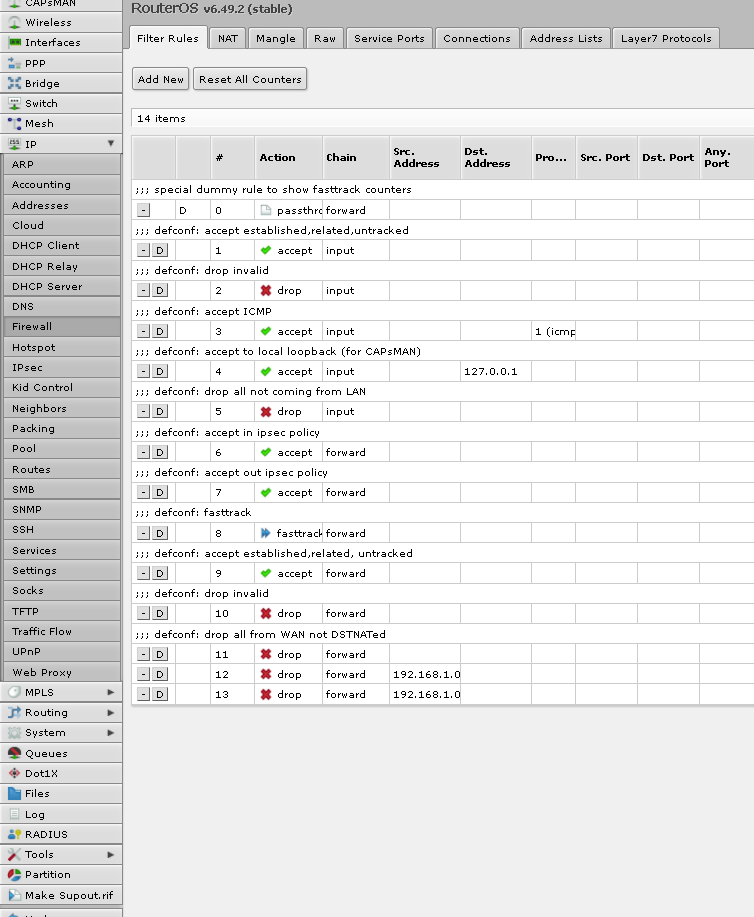The width and height of the screenshot is (754, 917).
Task: Open Dot1X icon entry
Action: (x=14, y=773)
